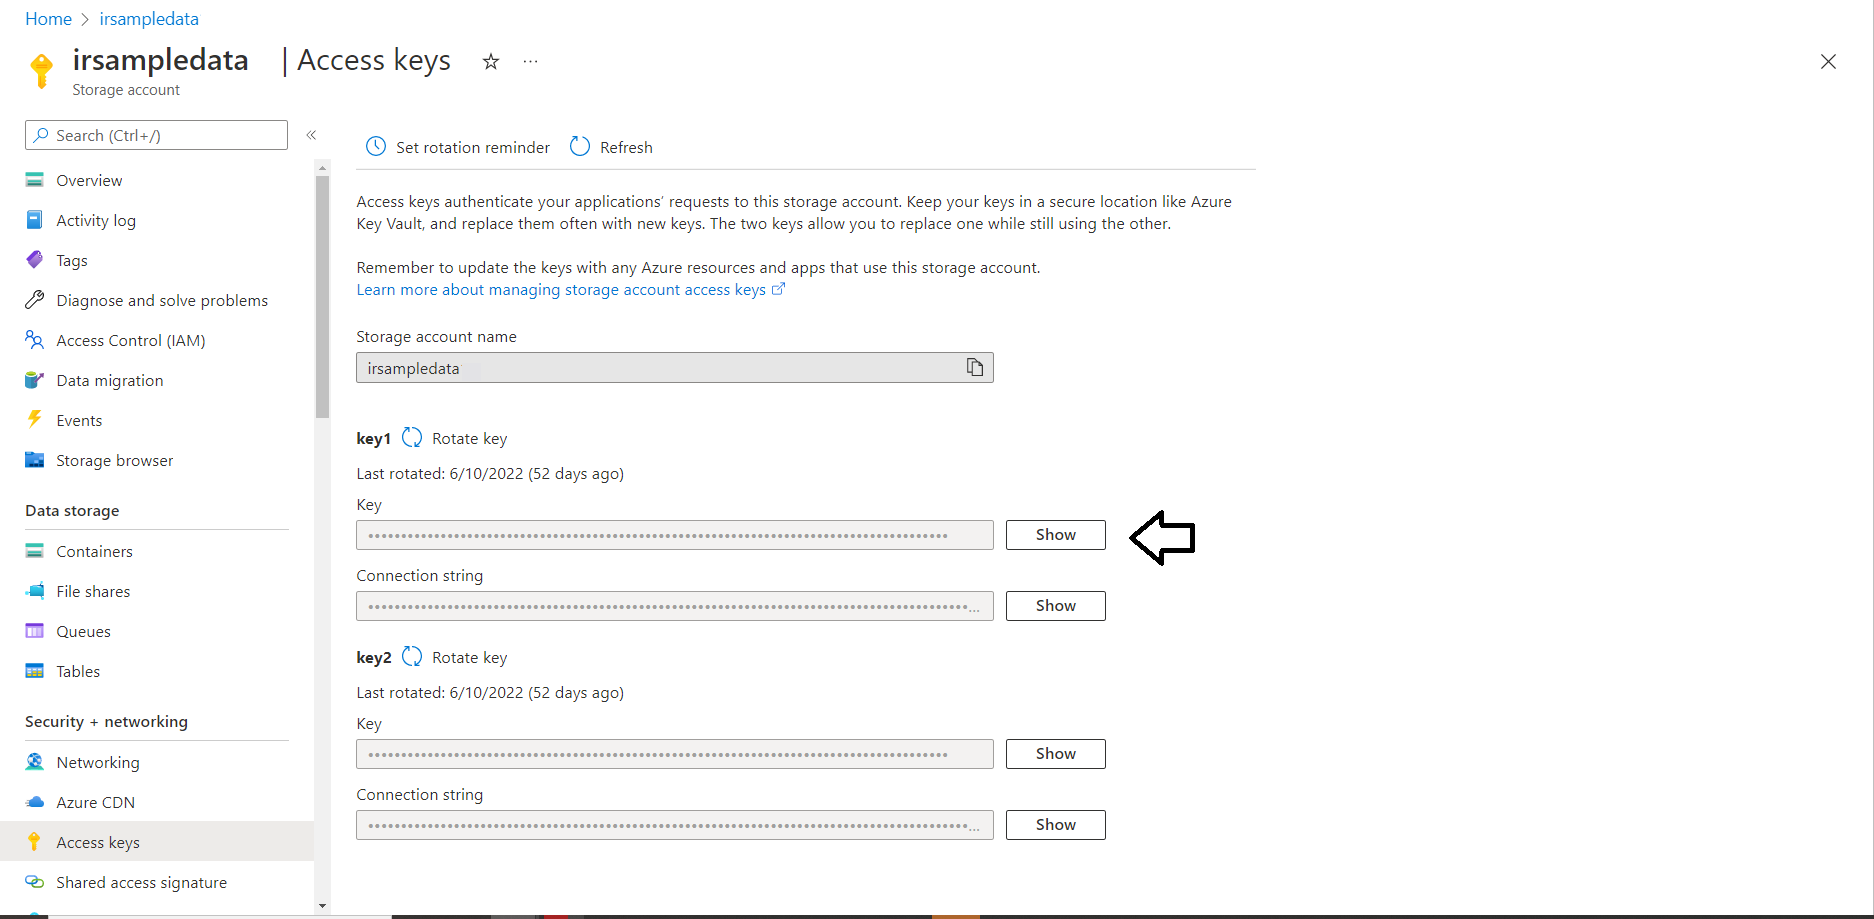Click the Refresh circular arrow icon
Viewport: 1874px width, 919px height.
click(x=580, y=146)
